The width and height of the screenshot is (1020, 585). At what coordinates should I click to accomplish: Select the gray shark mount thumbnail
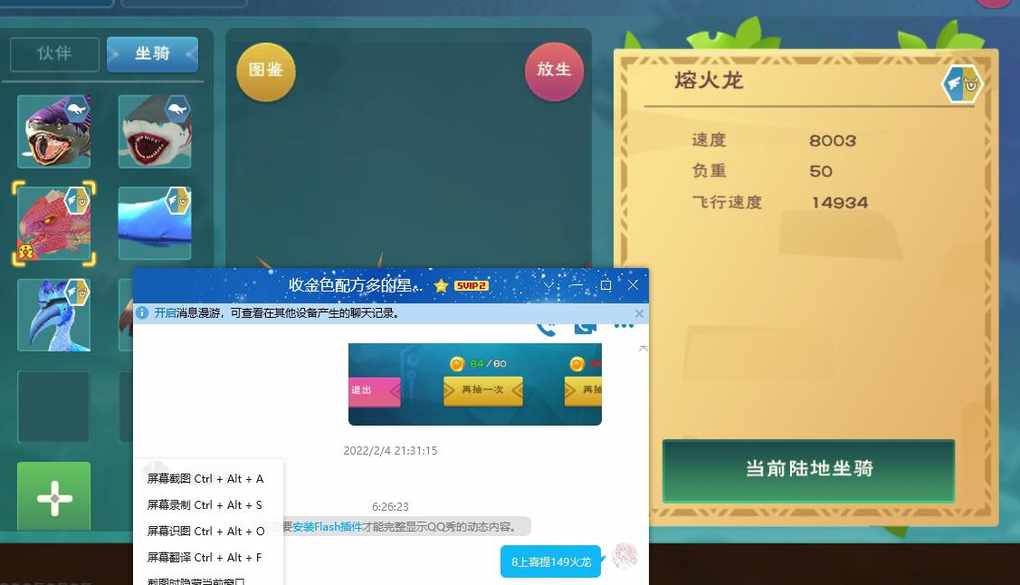(154, 131)
